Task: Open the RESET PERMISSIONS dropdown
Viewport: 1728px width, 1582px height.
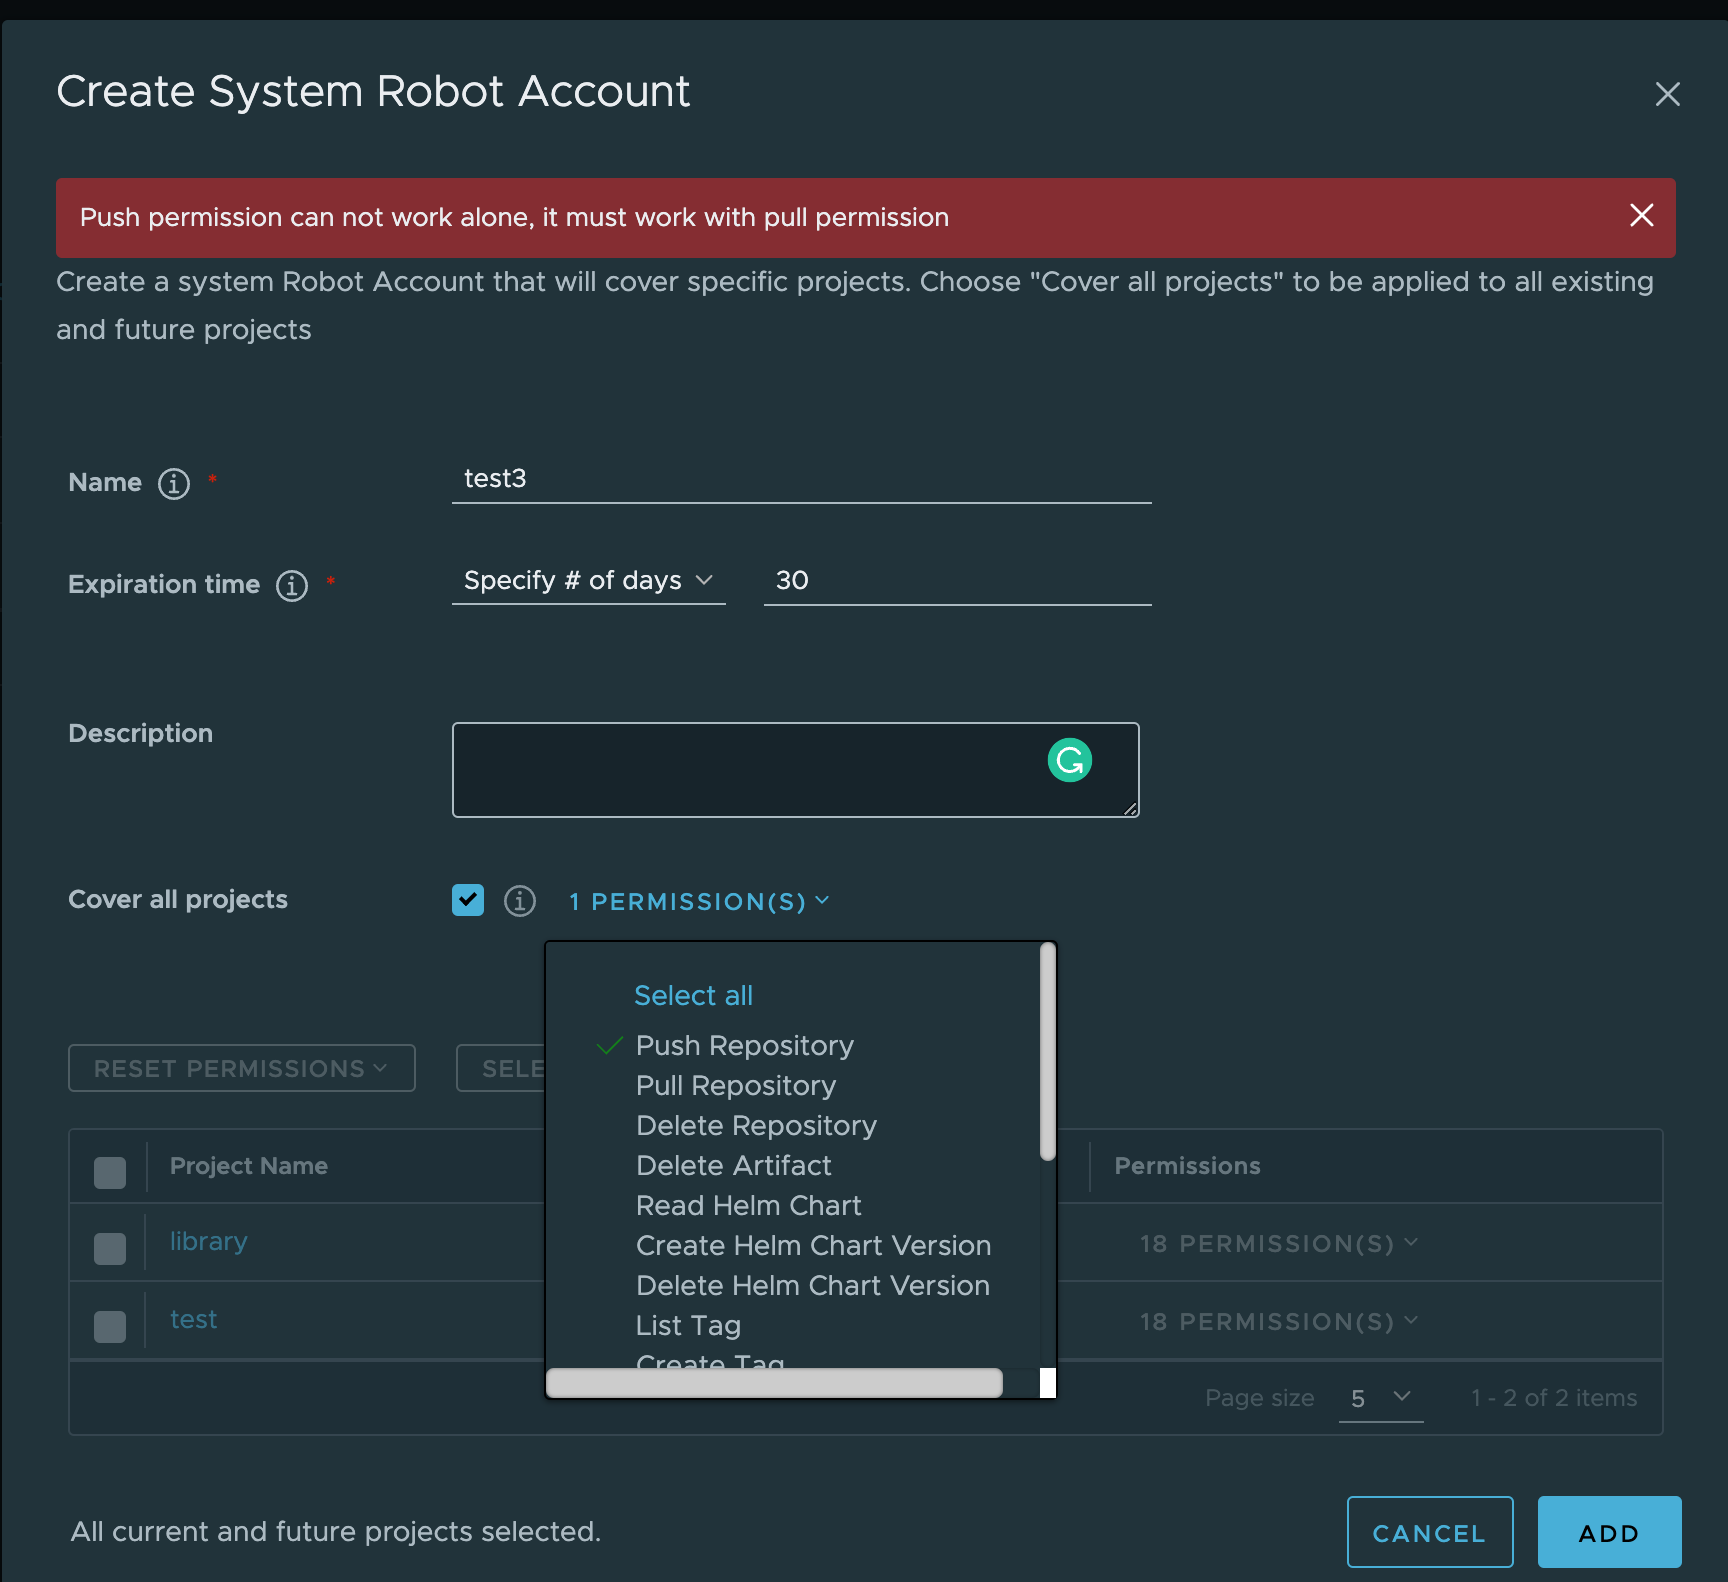Action: pos(242,1068)
